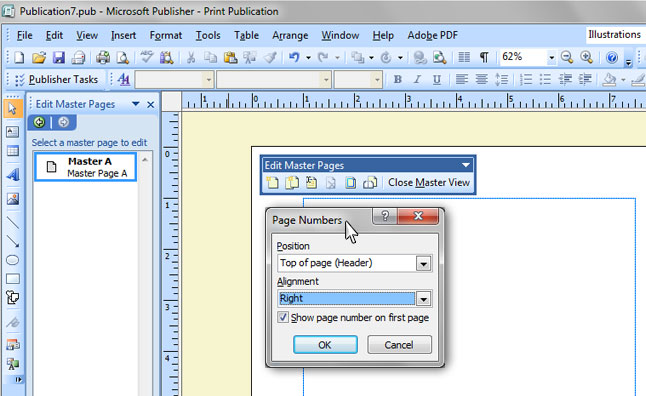The height and width of the screenshot is (396, 646).
Task: Open the Rotate dropdown arrow
Action: [400, 58]
